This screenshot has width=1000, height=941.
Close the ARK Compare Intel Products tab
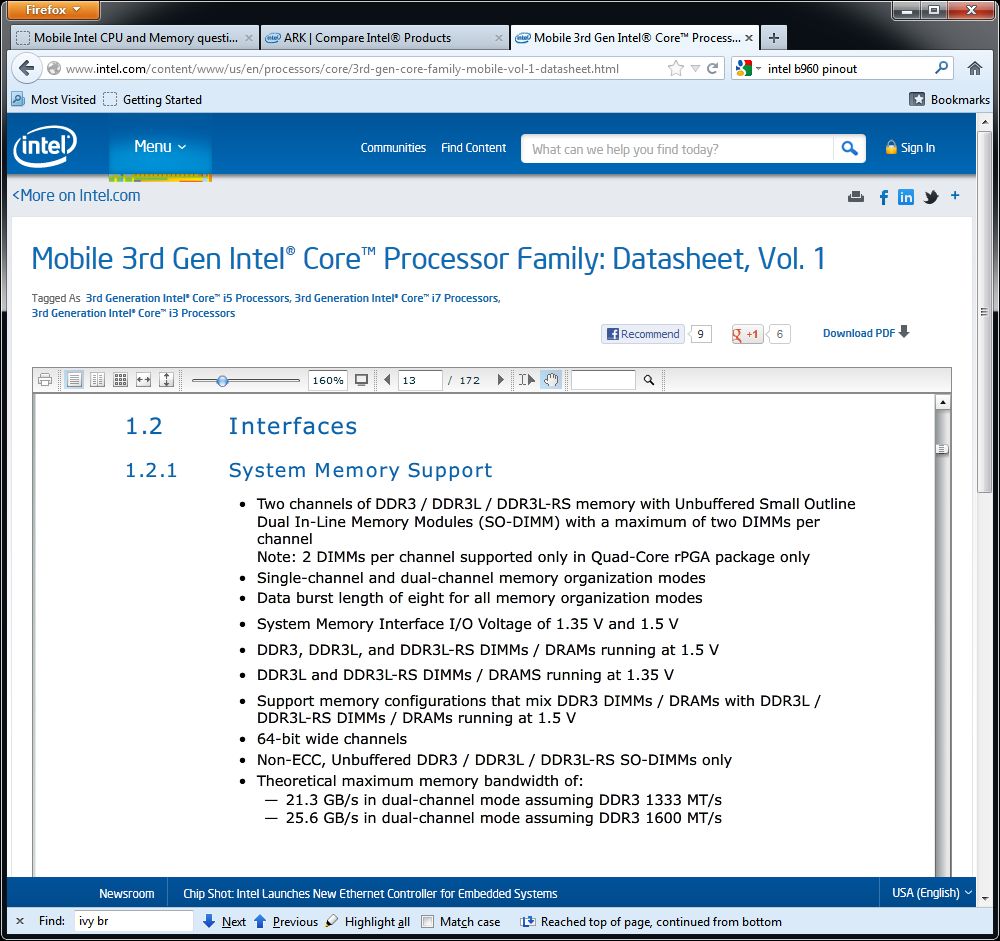499,38
